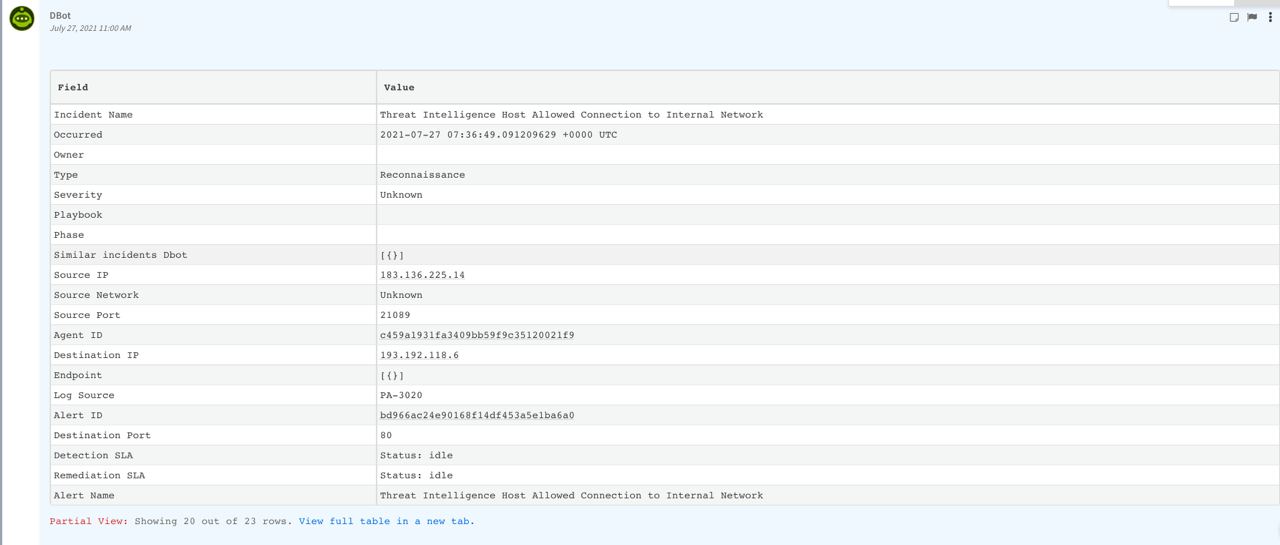Click the Source IP field label
The width and height of the screenshot is (1280, 545).
click(x=81, y=275)
